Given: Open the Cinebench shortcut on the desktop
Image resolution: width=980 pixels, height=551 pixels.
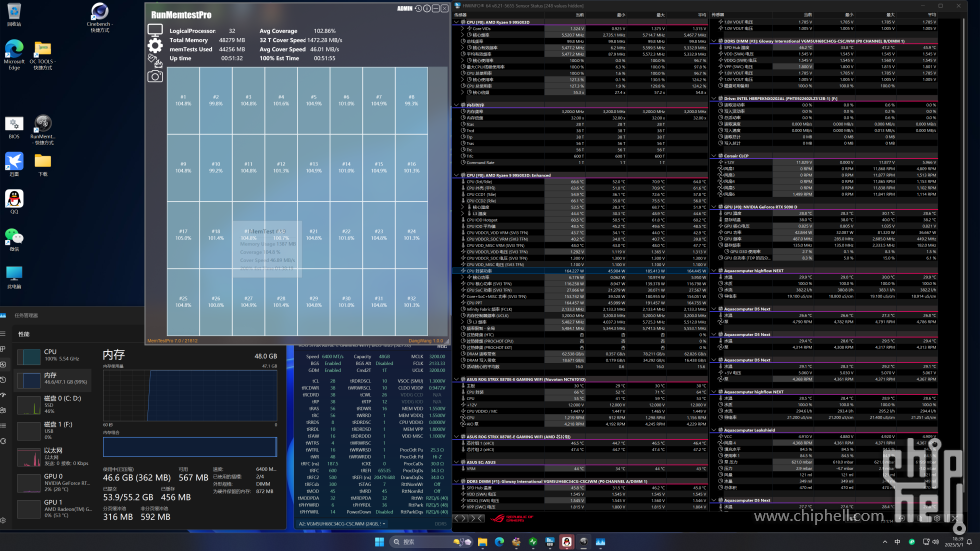Looking at the screenshot, I should 99,17.
